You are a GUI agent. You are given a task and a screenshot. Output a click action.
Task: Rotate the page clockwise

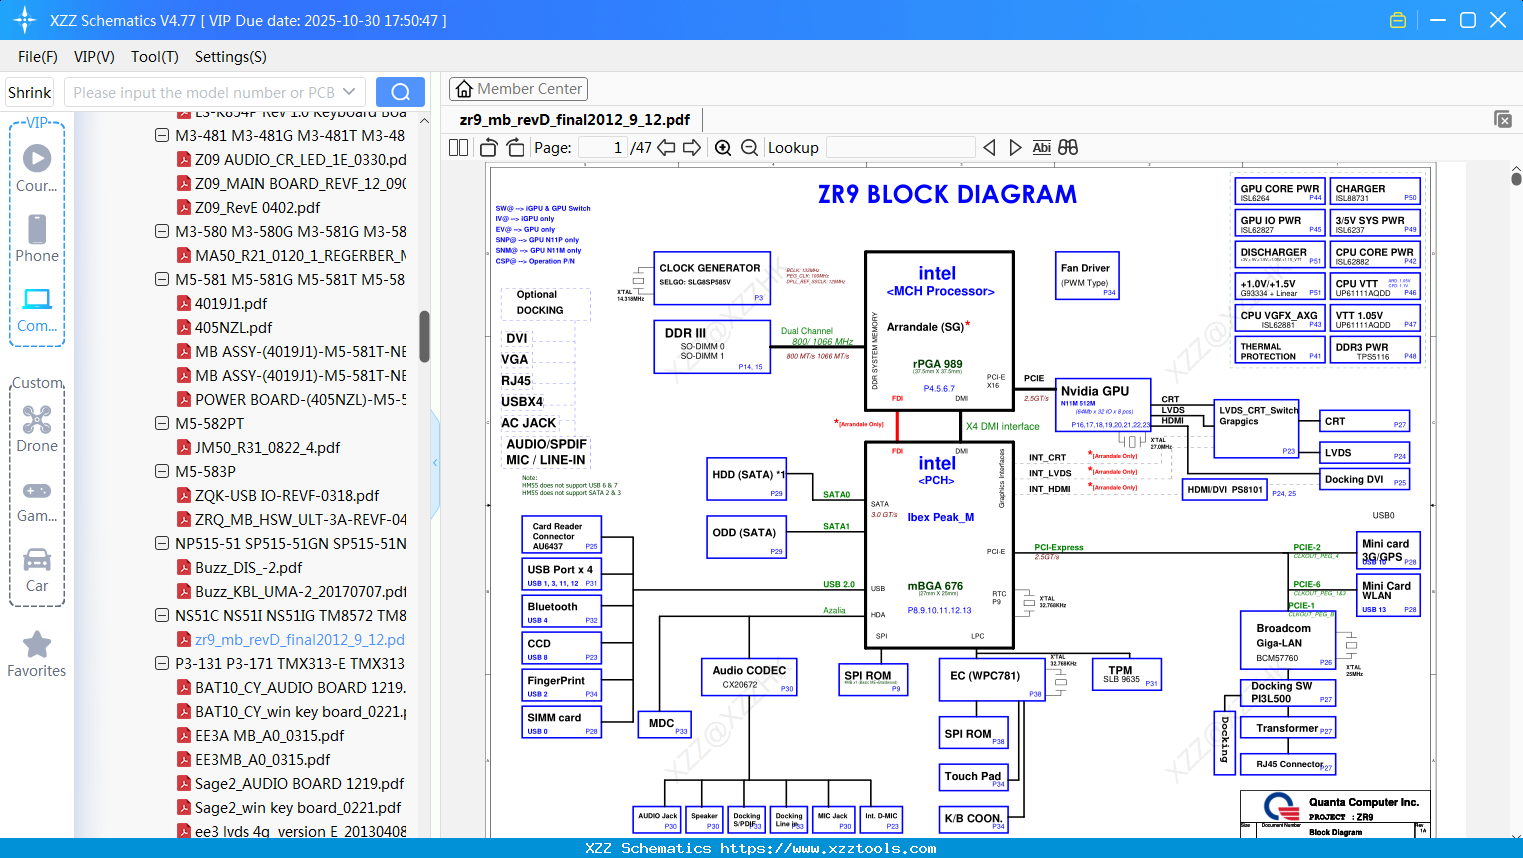[x=515, y=147]
